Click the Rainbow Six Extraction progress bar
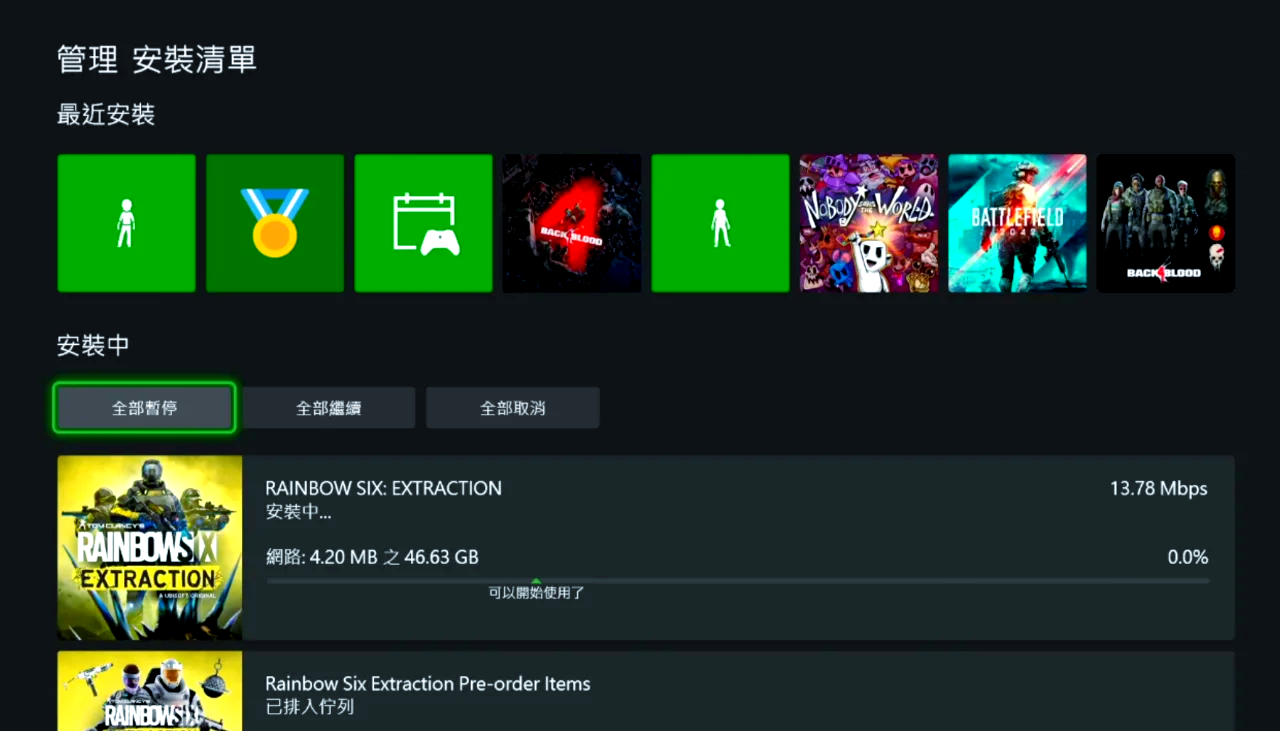 coord(738,580)
